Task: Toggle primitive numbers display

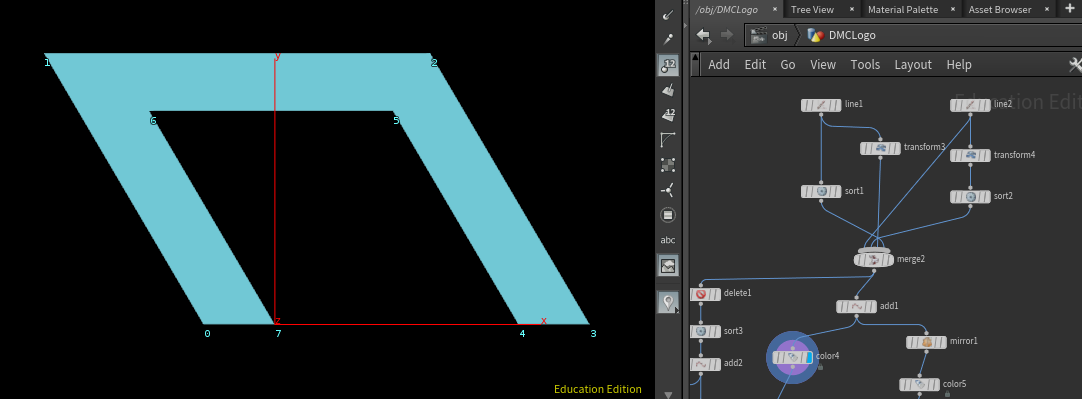Action: coord(668,115)
